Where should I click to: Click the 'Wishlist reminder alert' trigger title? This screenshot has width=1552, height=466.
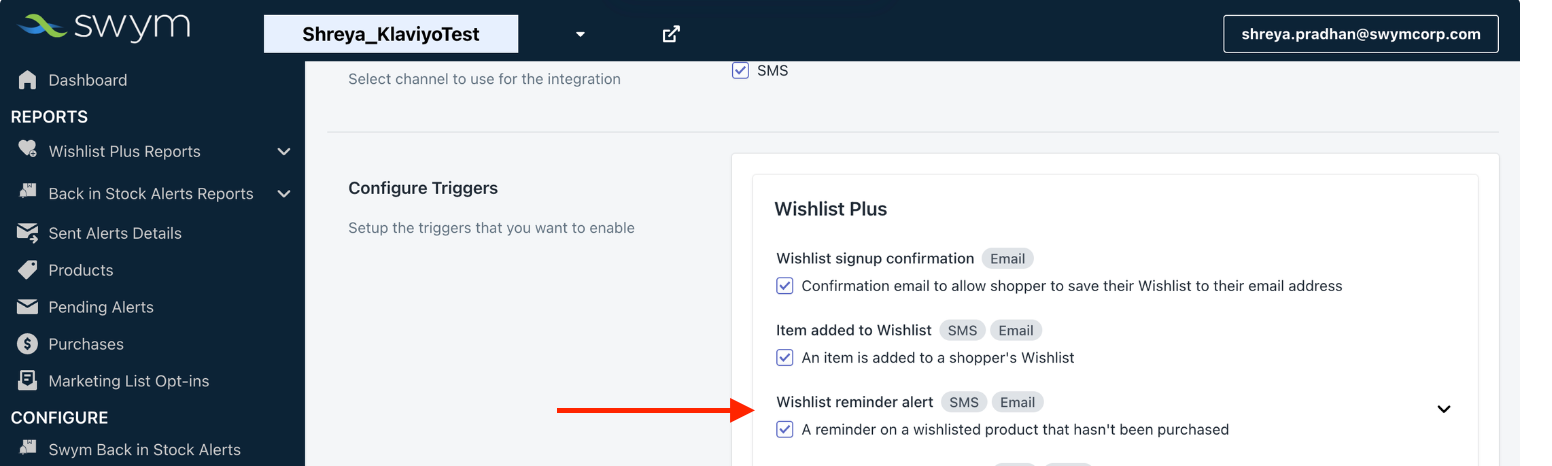coord(855,402)
